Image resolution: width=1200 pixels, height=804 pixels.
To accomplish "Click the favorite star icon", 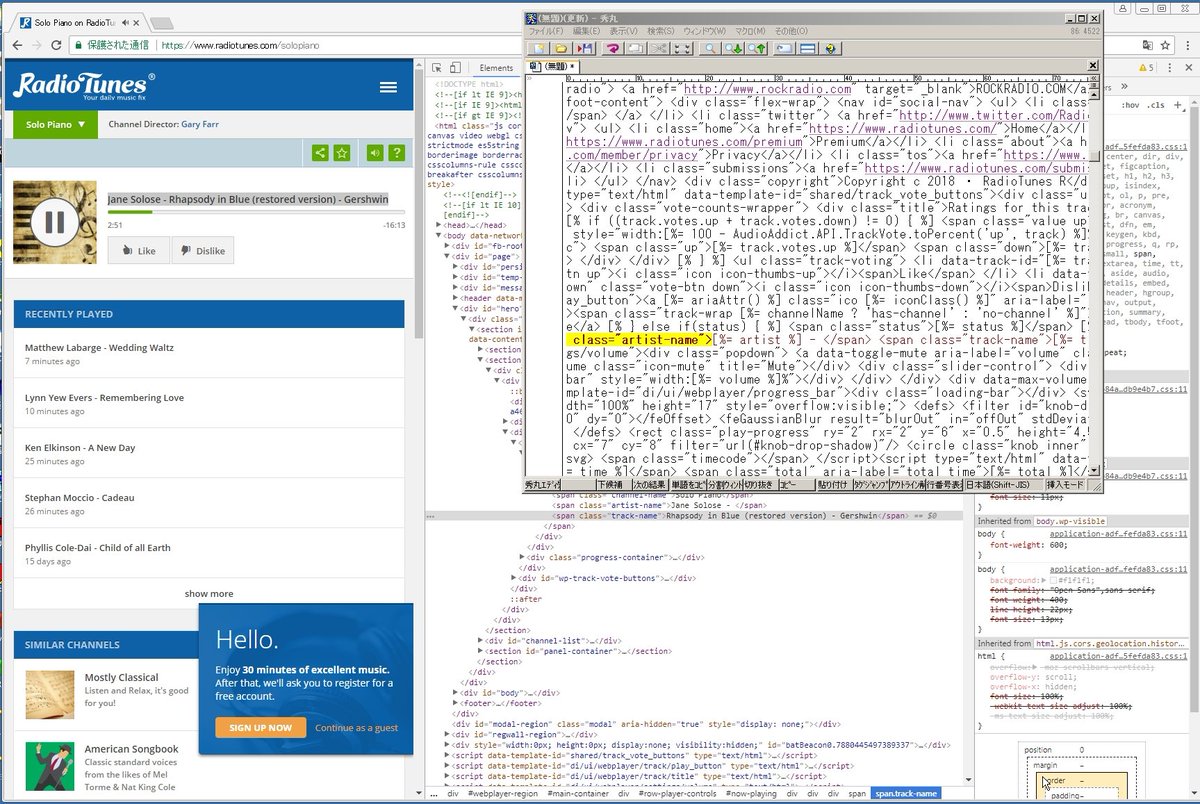I will pyautogui.click(x=342, y=153).
